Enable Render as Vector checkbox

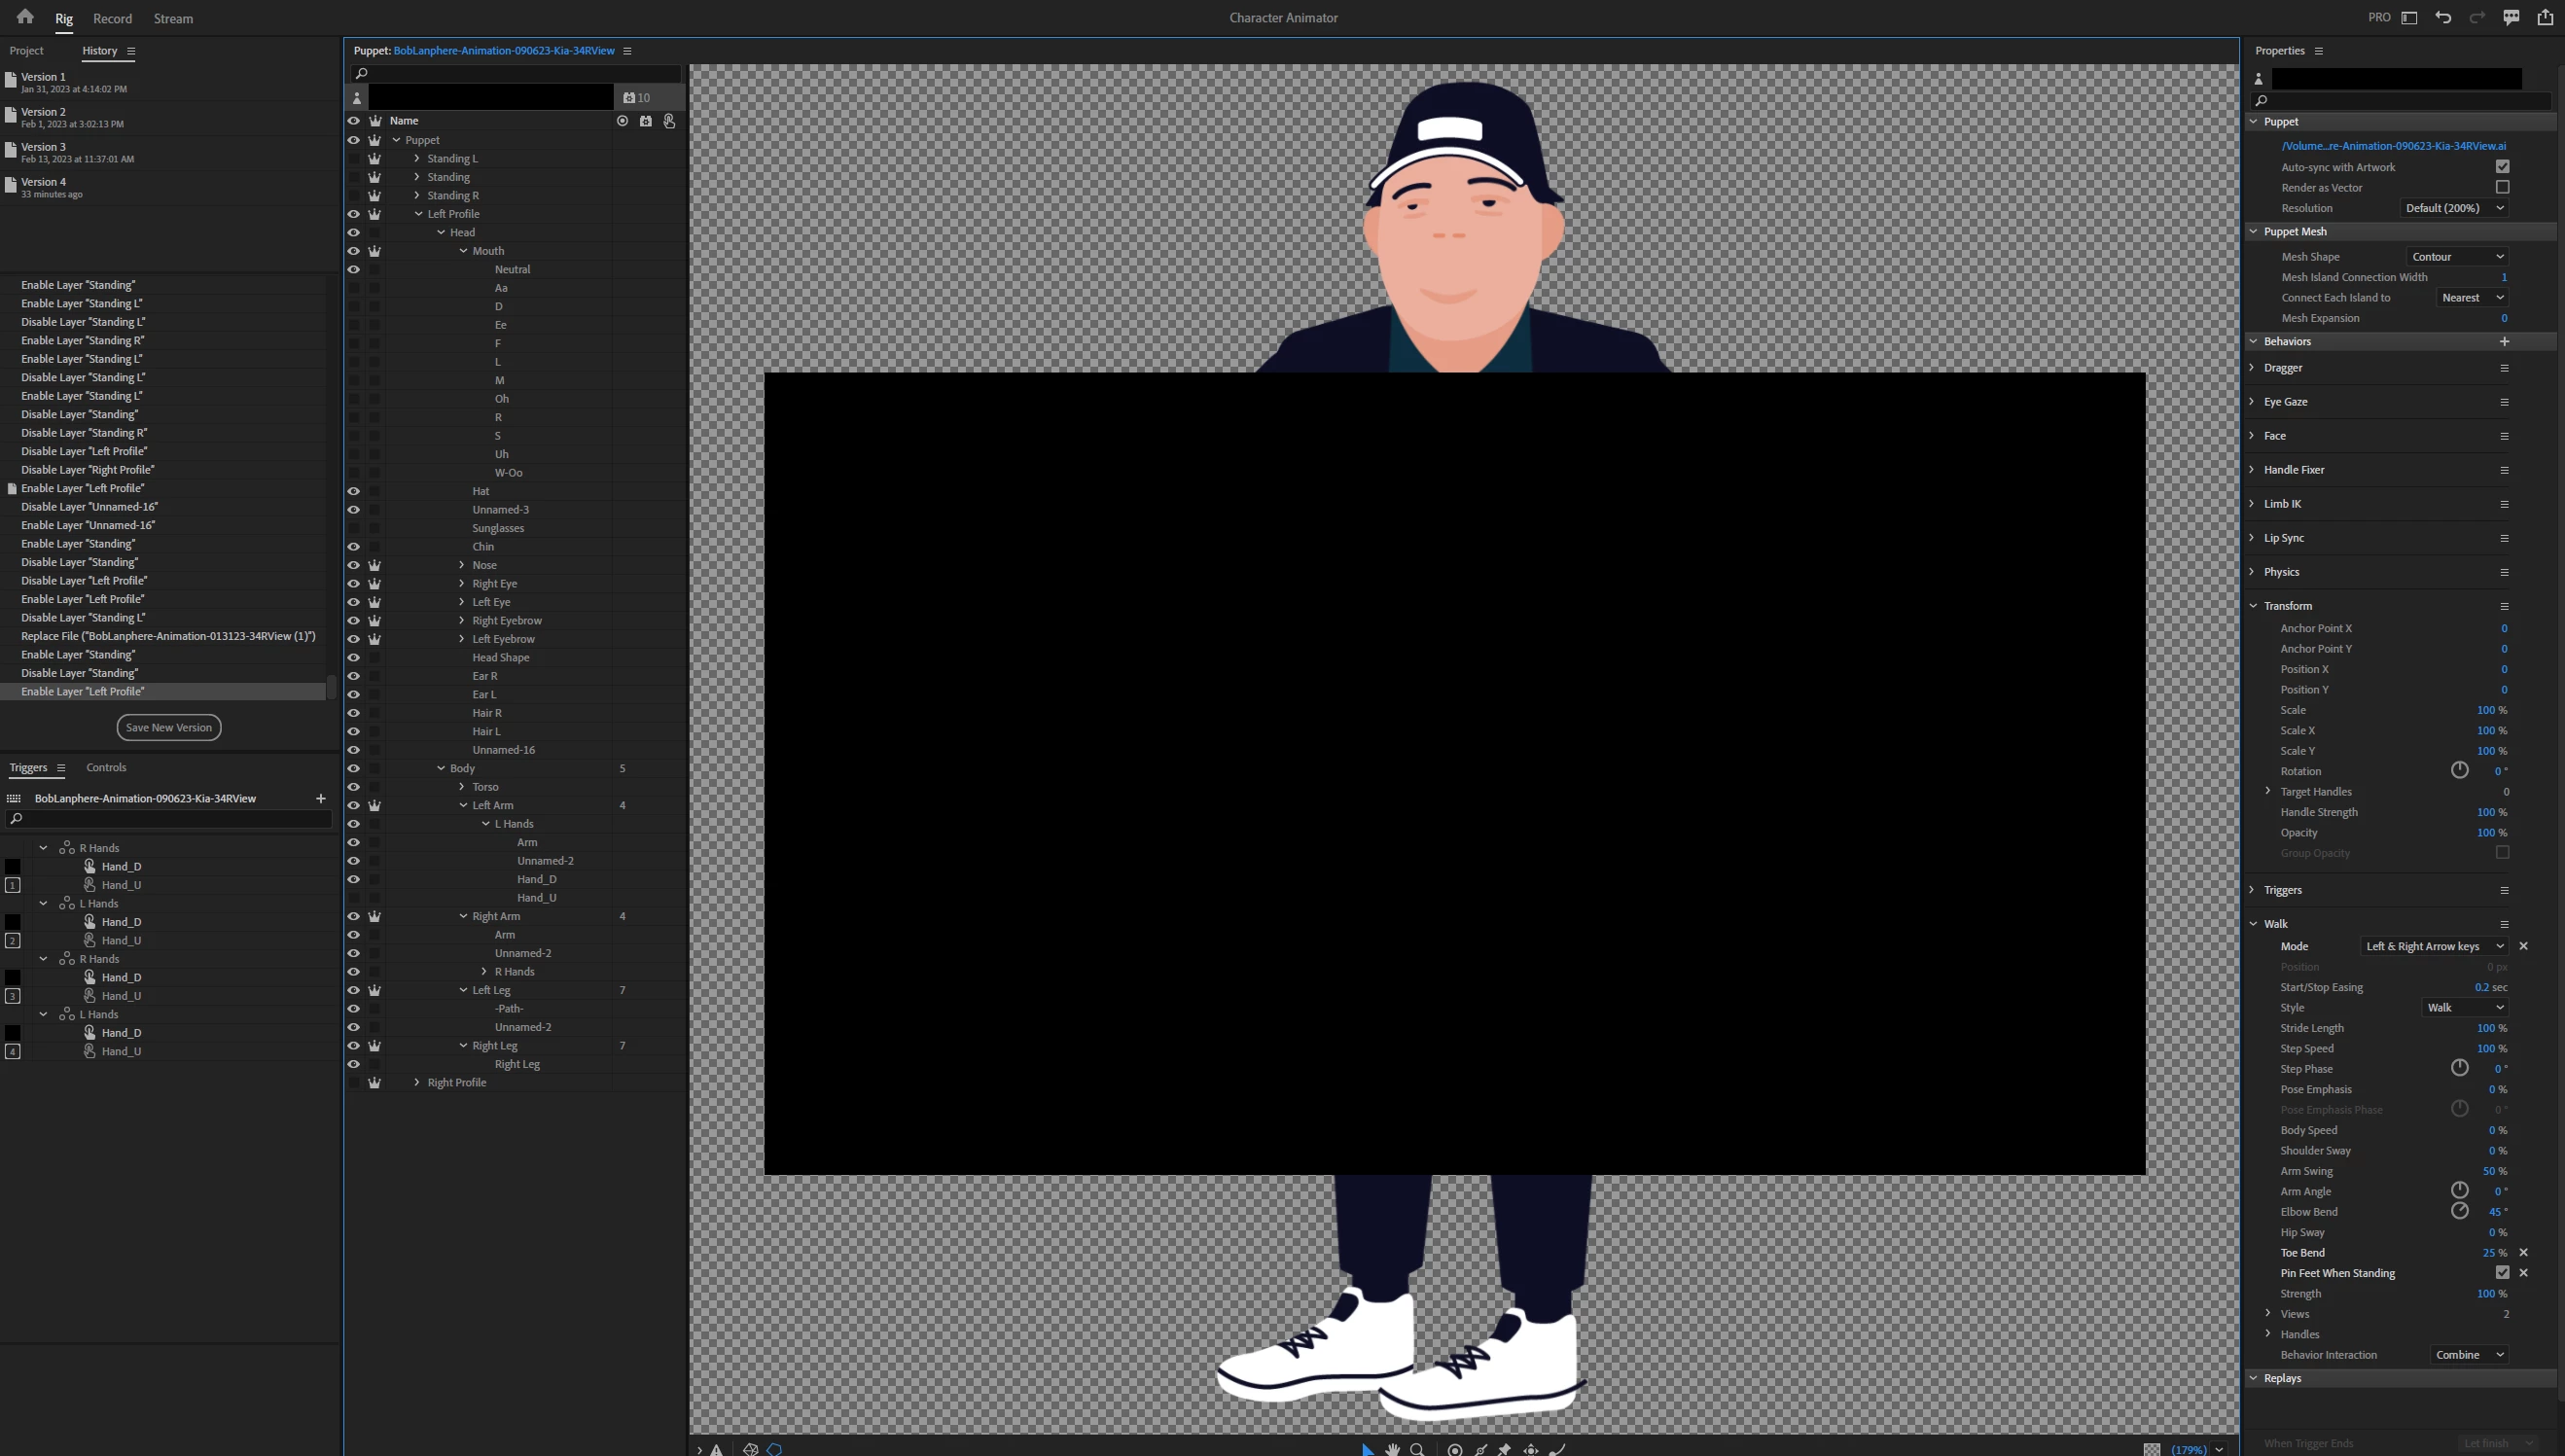tap(2502, 187)
